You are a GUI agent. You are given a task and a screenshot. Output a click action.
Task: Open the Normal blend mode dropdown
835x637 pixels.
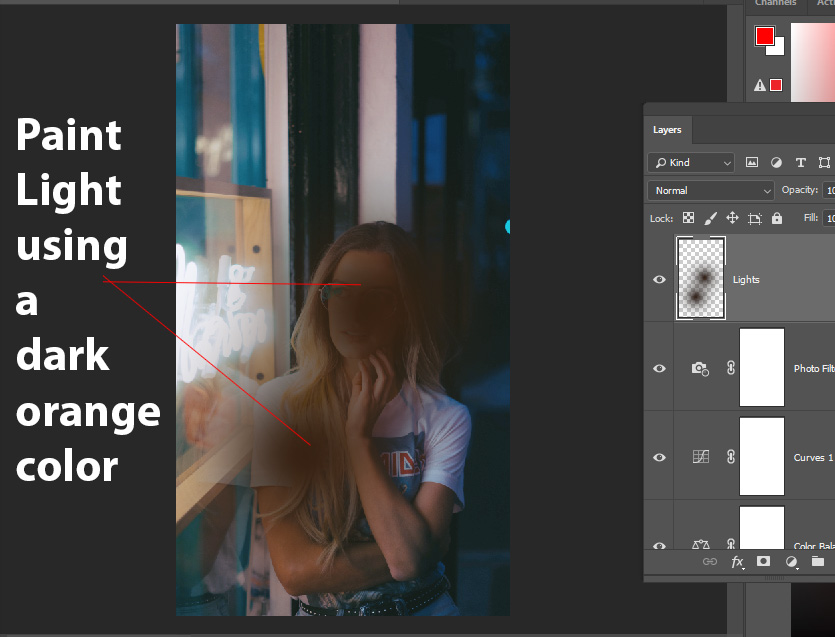coord(710,191)
